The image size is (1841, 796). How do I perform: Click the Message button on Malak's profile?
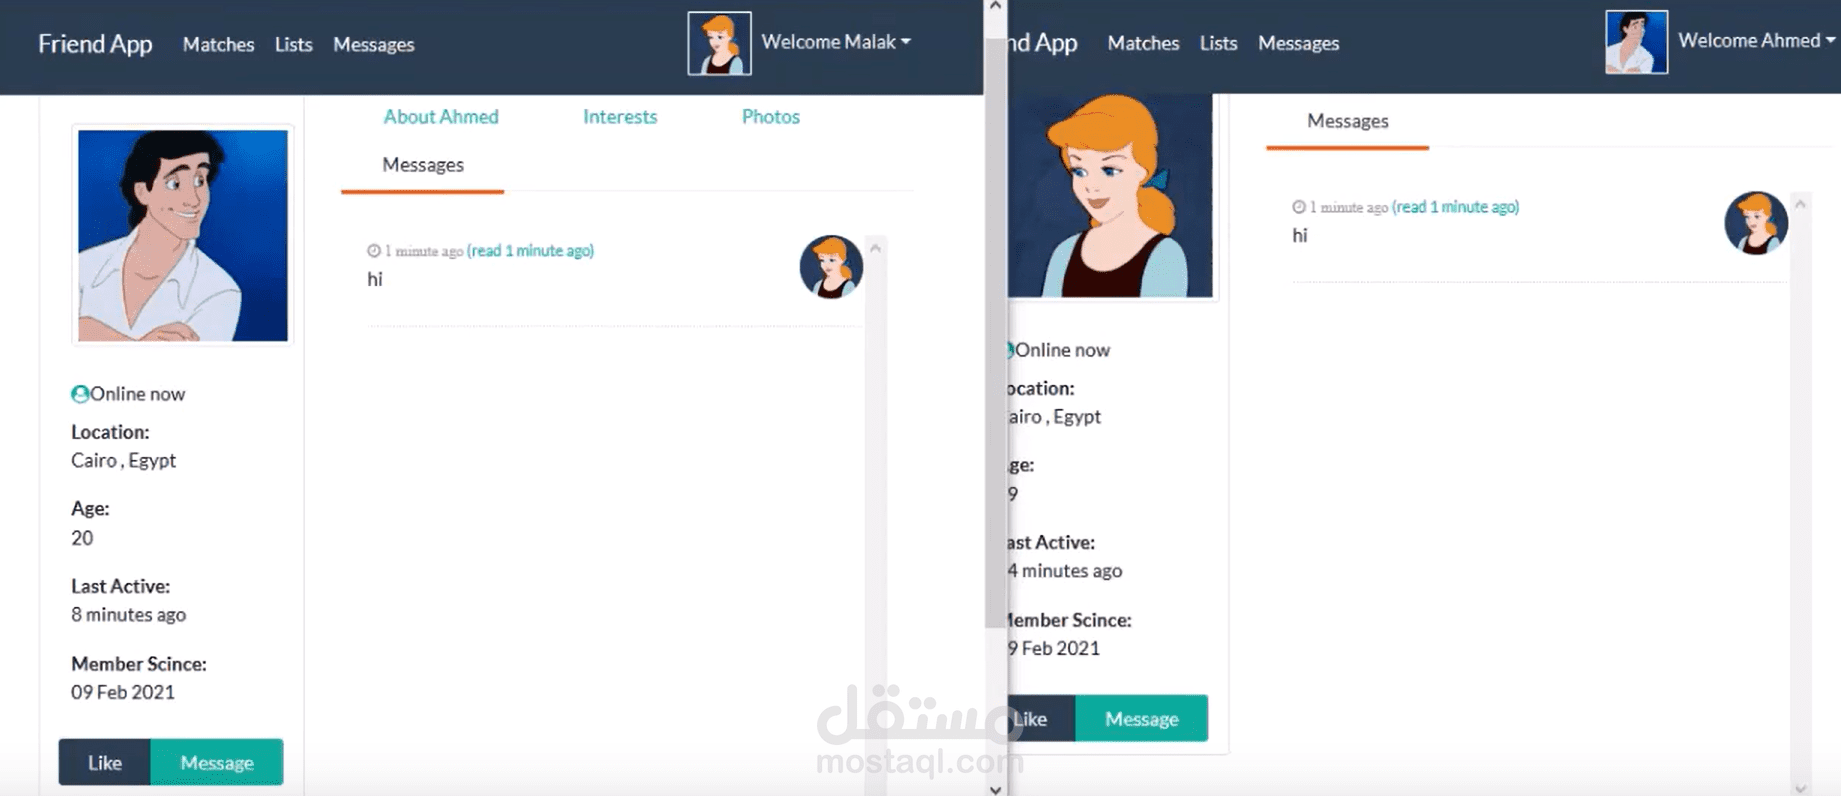click(1142, 719)
